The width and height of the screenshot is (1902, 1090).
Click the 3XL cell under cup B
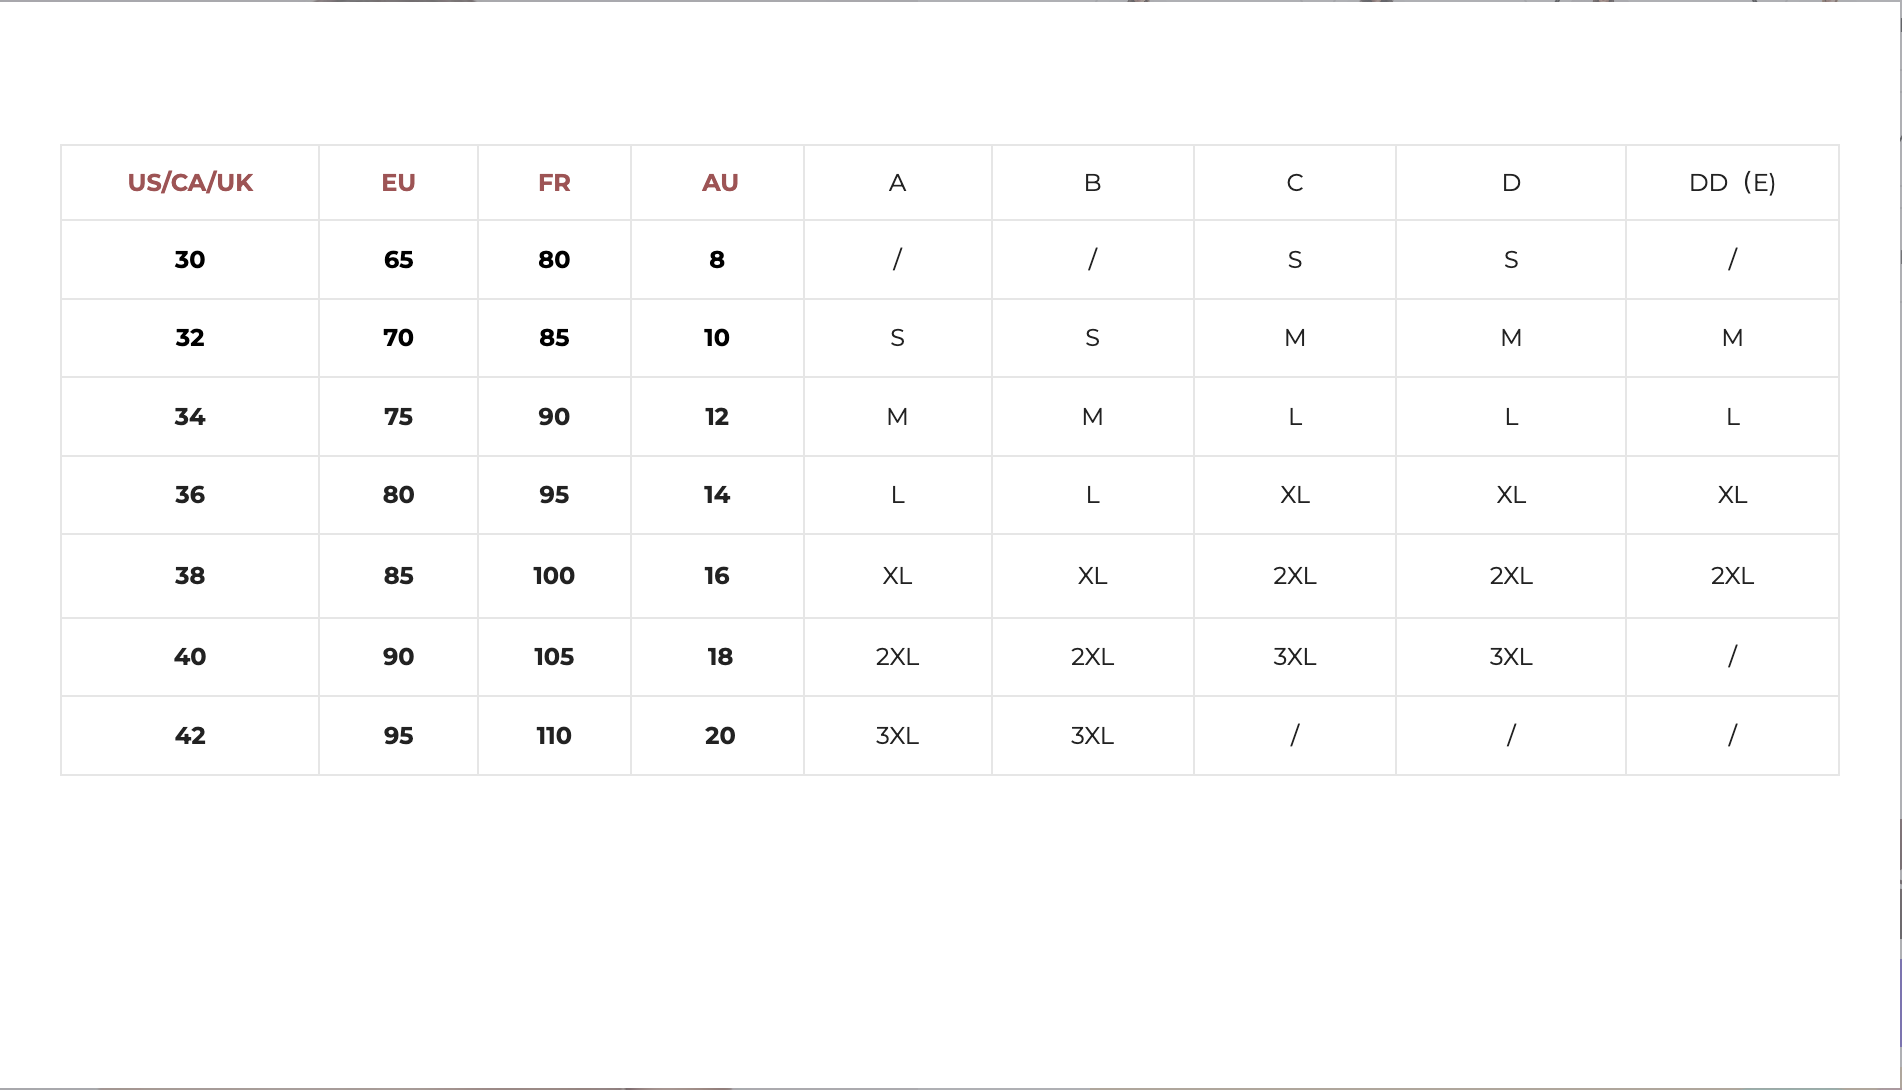point(1092,736)
